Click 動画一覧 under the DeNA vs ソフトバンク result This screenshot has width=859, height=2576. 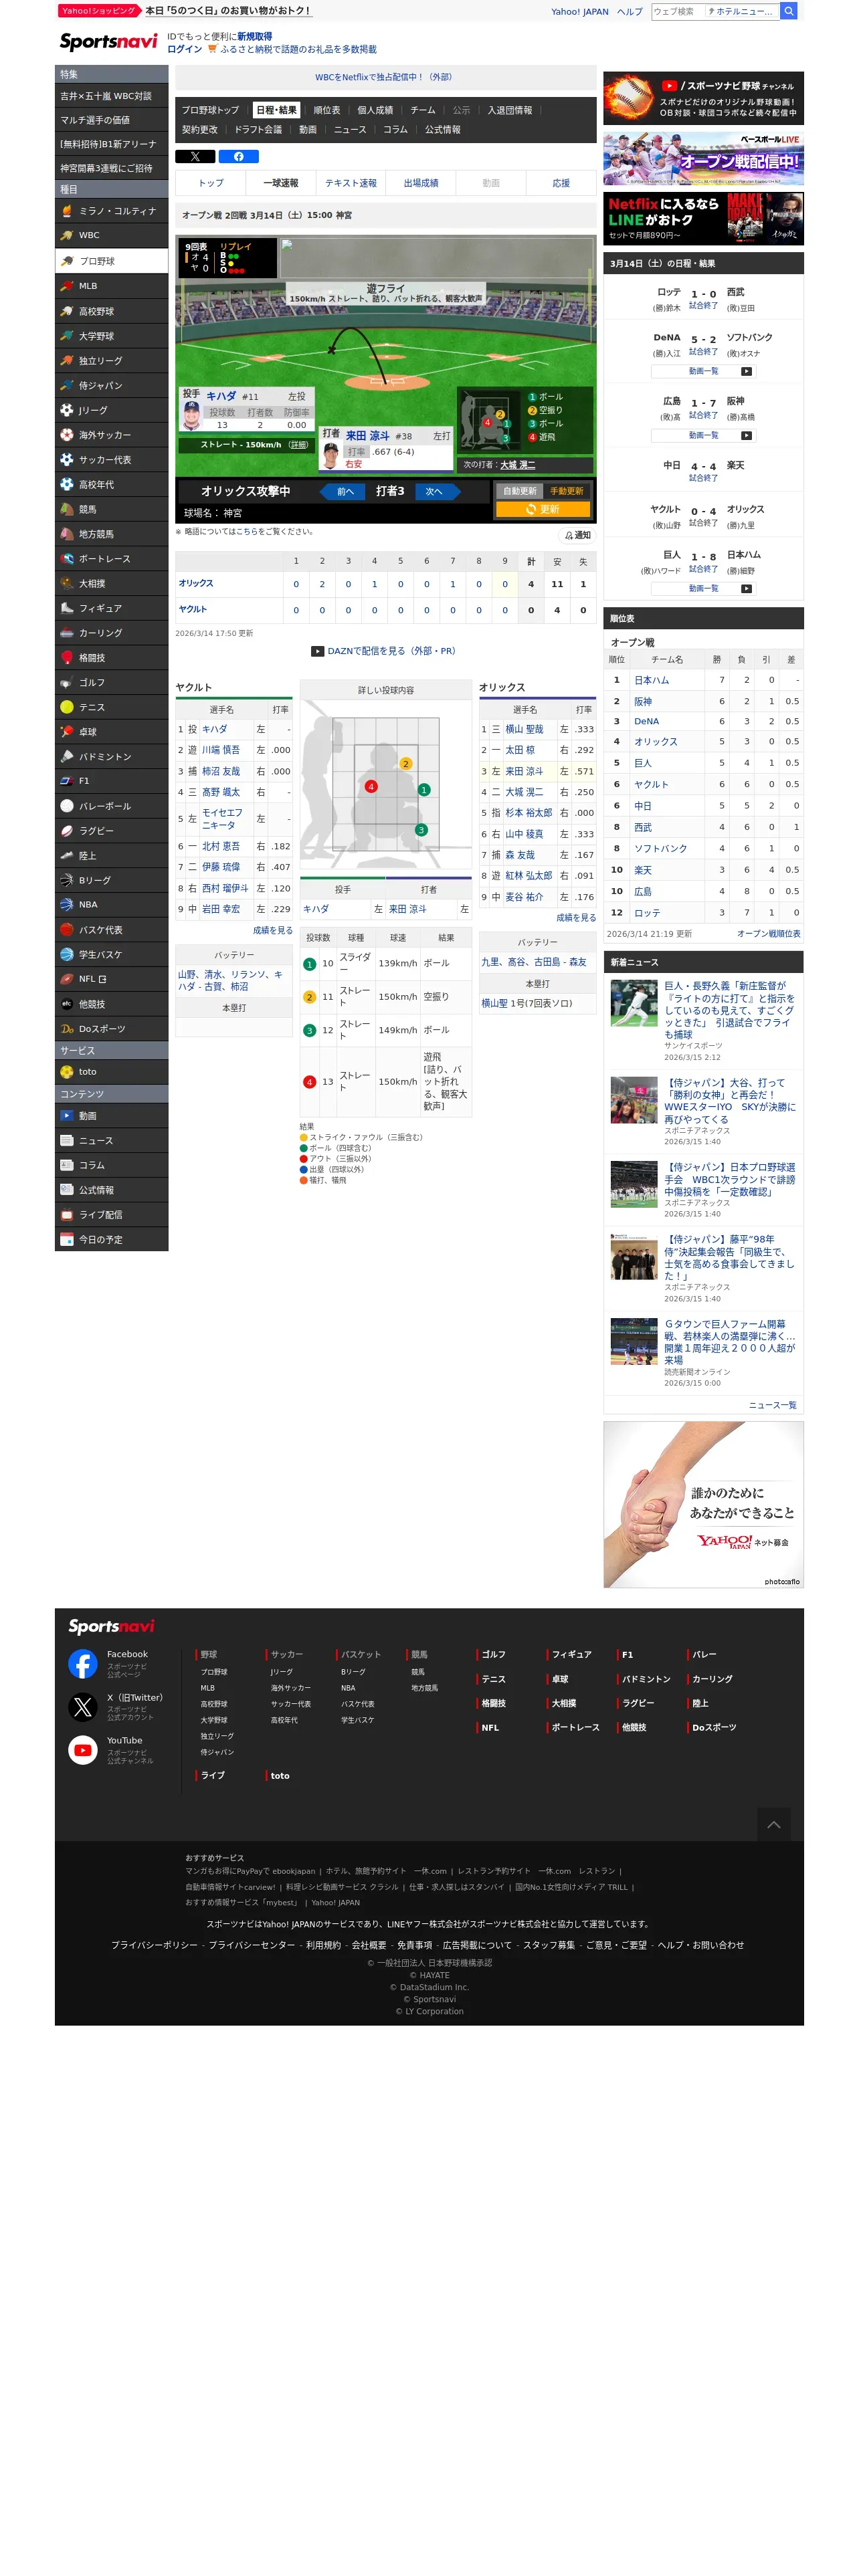tap(703, 371)
